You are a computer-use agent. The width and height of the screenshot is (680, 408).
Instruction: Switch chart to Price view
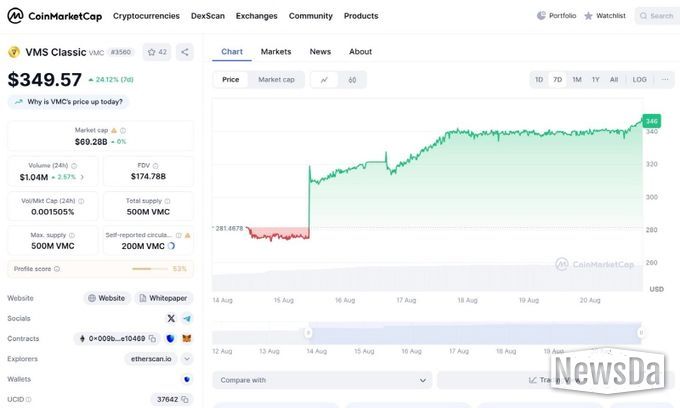pyautogui.click(x=231, y=80)
